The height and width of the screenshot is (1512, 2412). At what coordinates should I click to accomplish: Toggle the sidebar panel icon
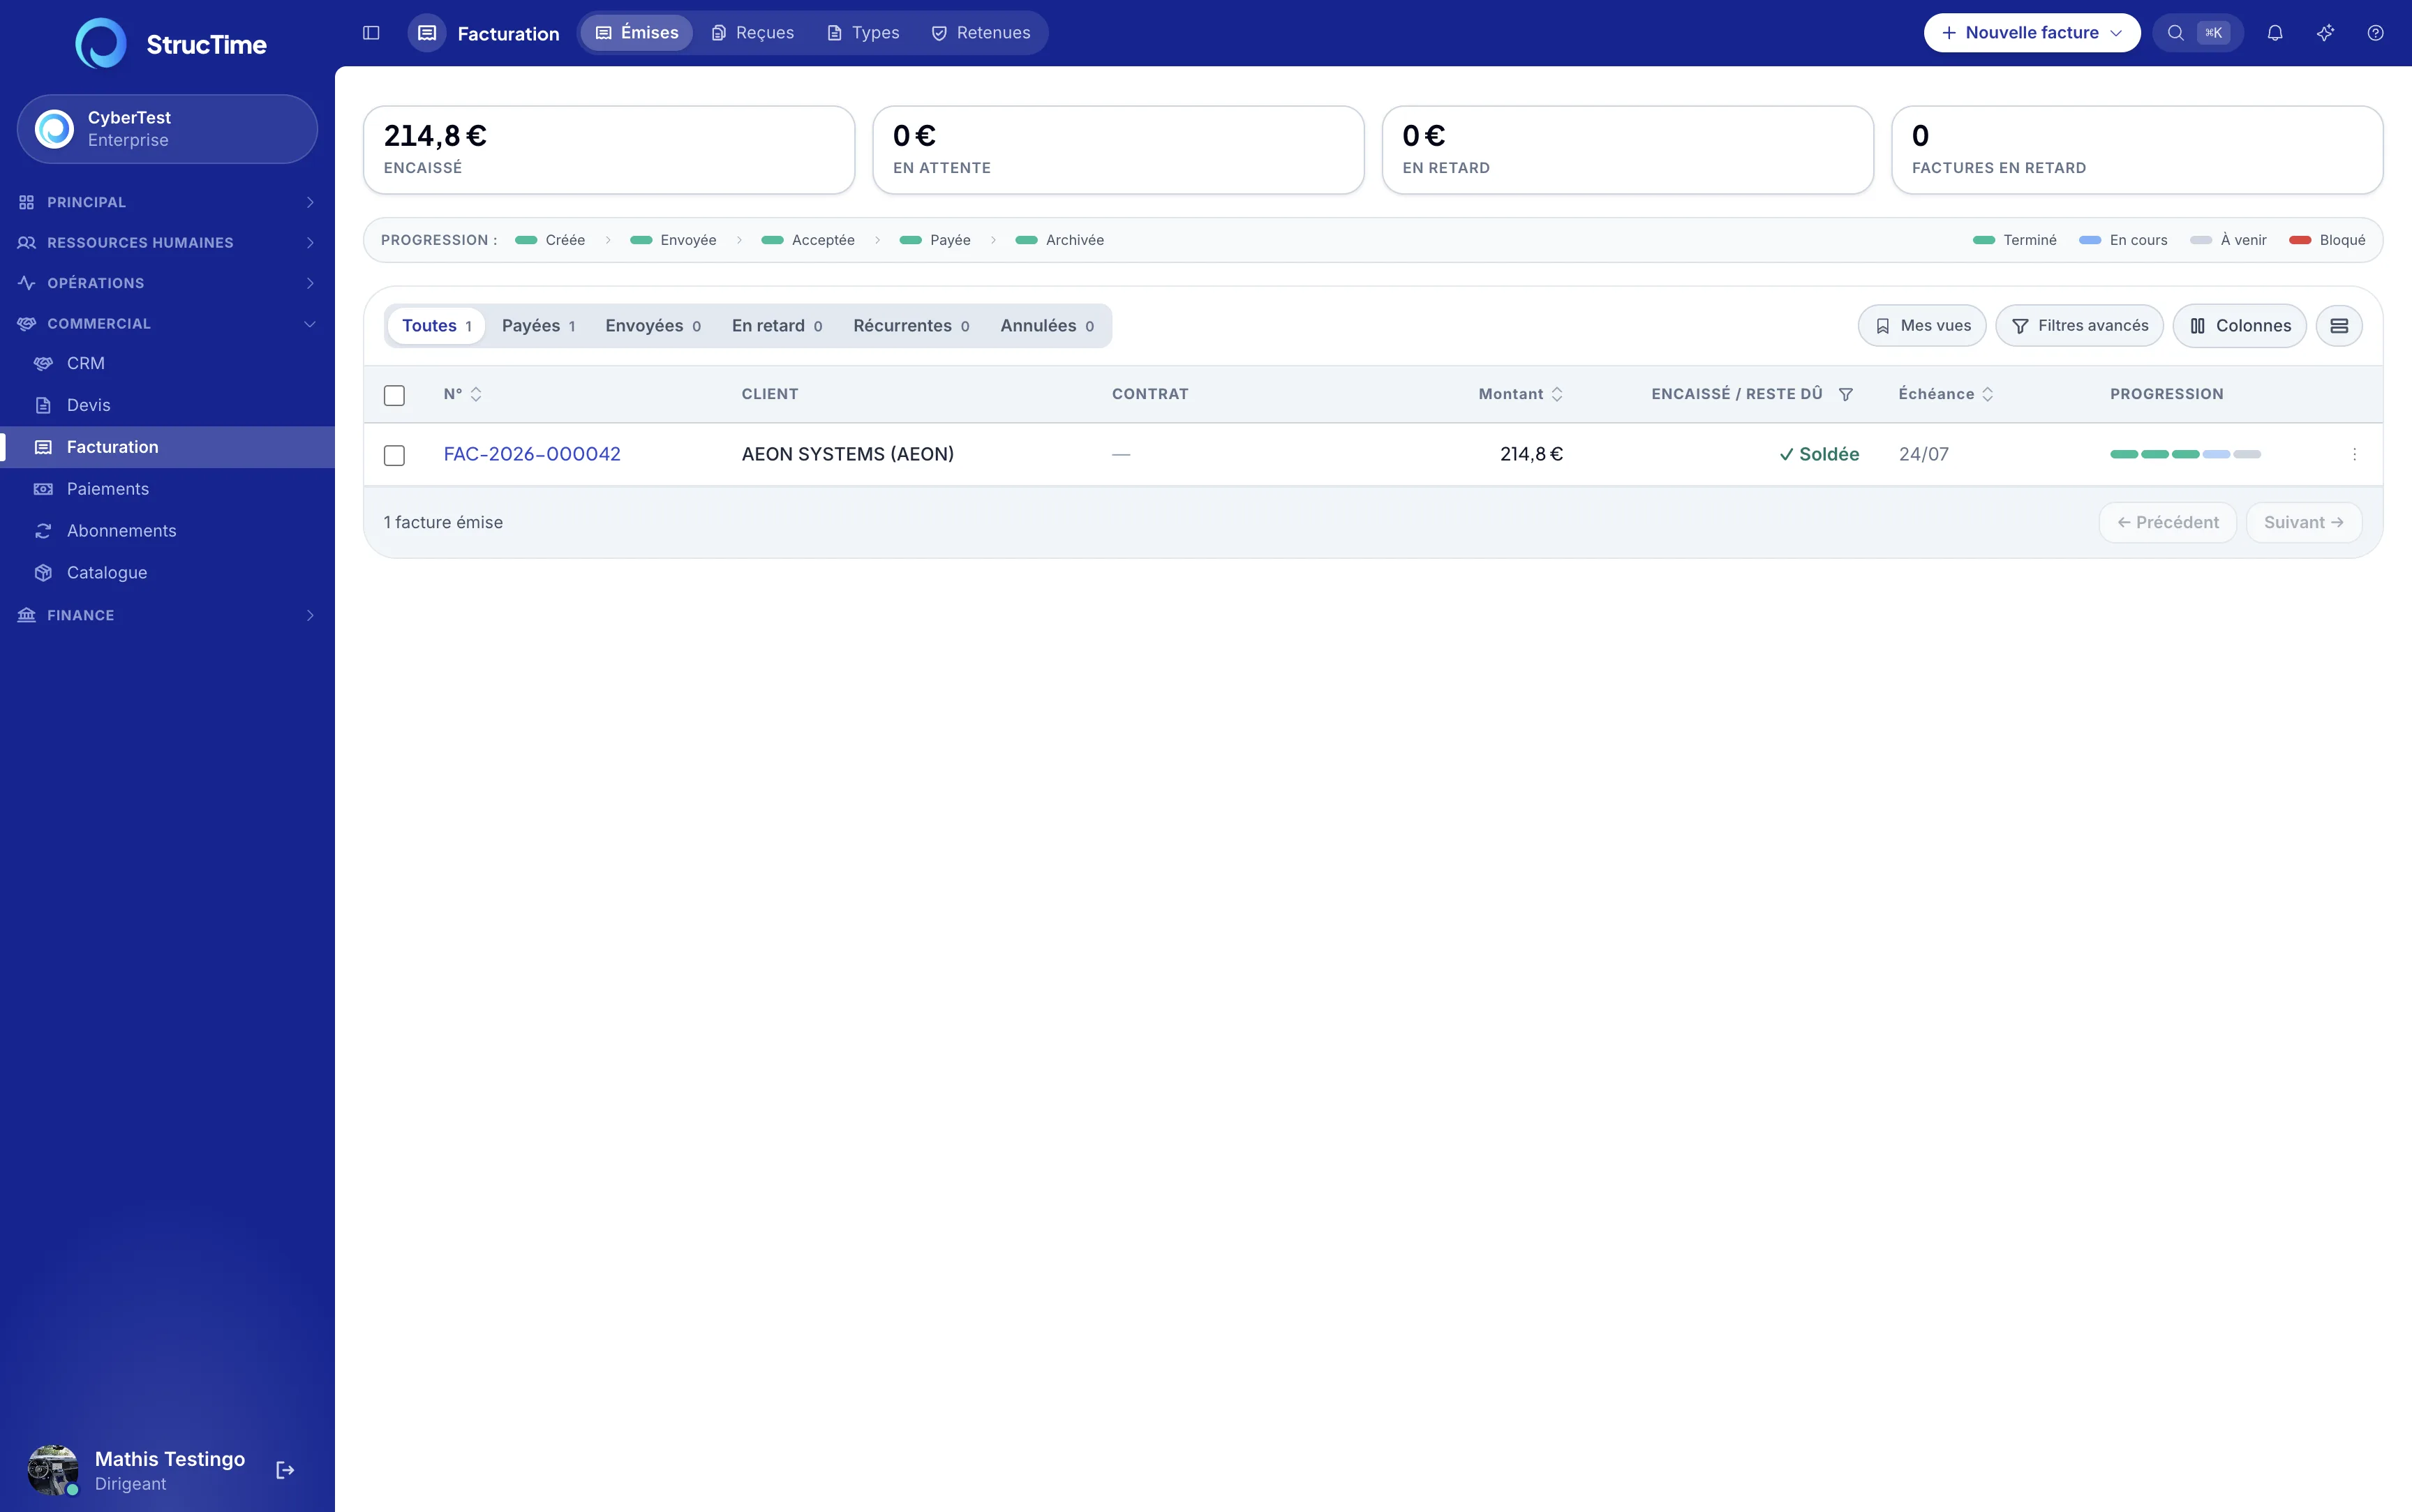click(371, 33)
